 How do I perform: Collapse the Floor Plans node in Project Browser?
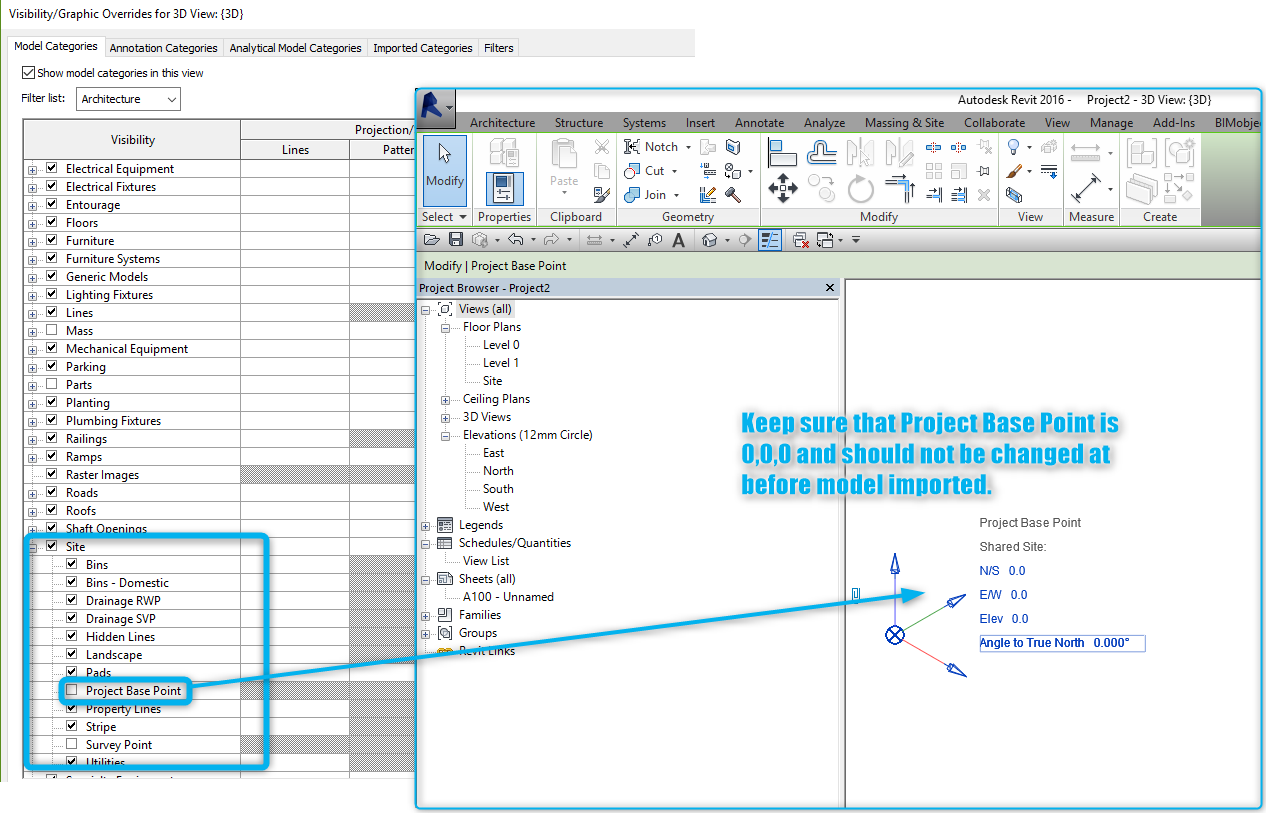pyautogui.click(x=446, y=328)
